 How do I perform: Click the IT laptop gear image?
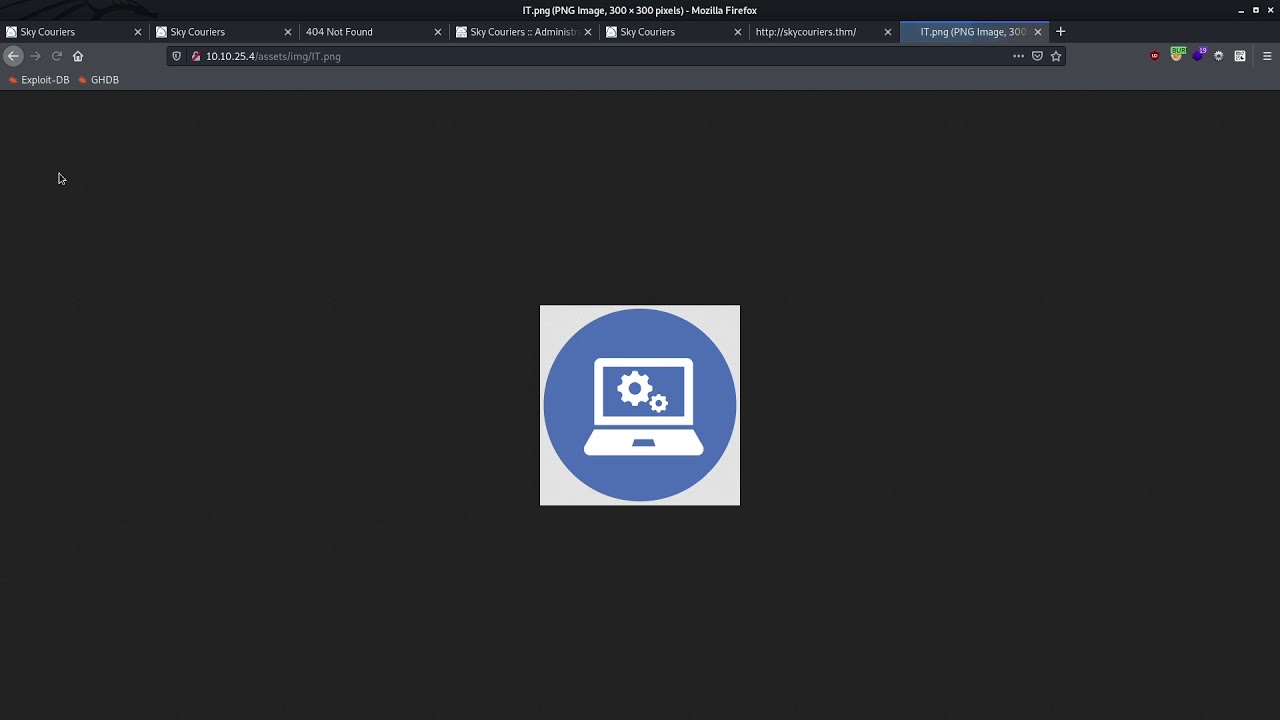click(x=640, y=405)
